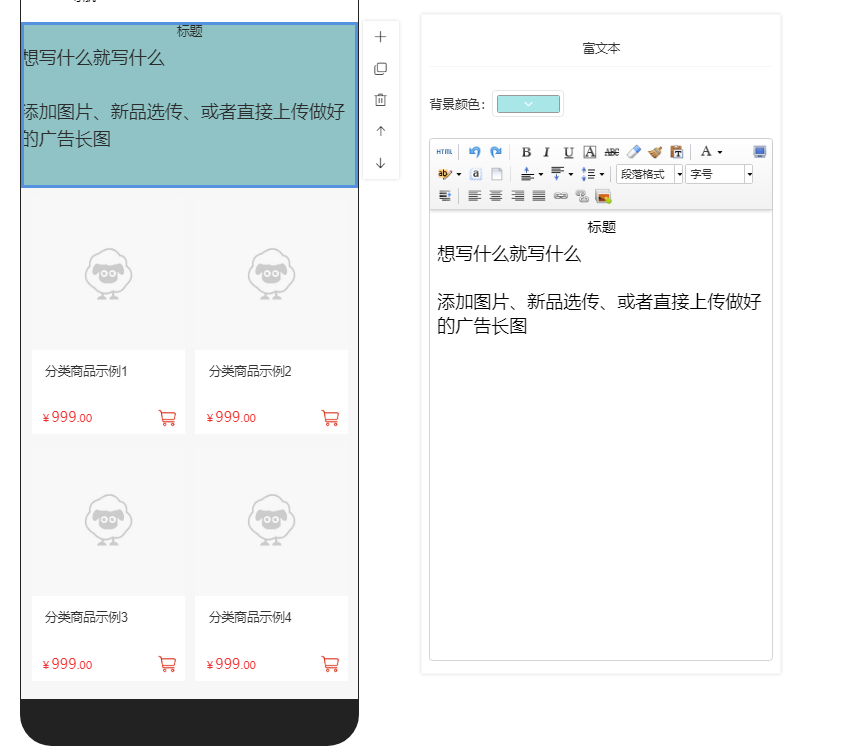Viewport: 848px width, 749px height.
Task: Click the redo arrow in editor toolbar
Action: tap(495, 152)
